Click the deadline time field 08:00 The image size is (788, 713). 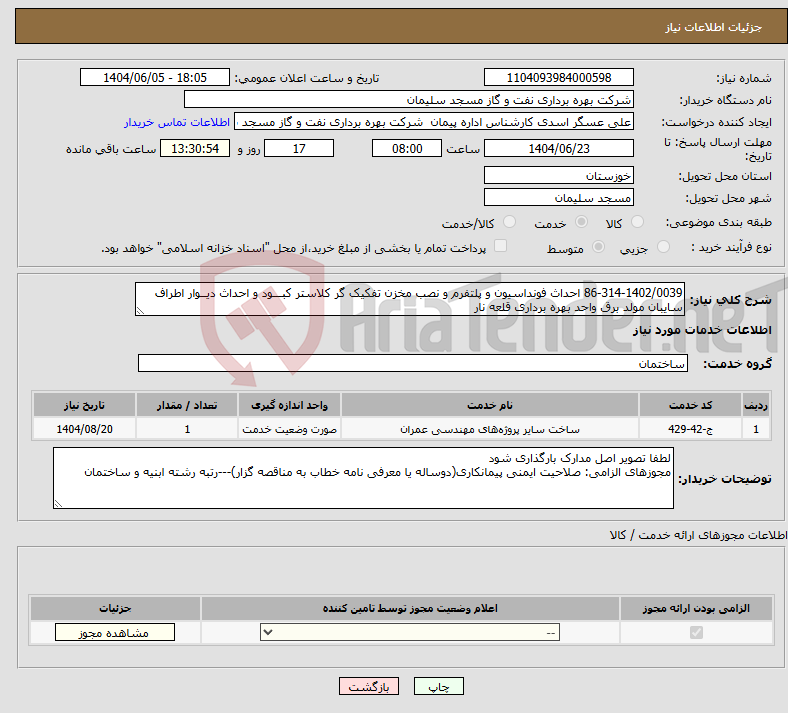click(407, 148)
